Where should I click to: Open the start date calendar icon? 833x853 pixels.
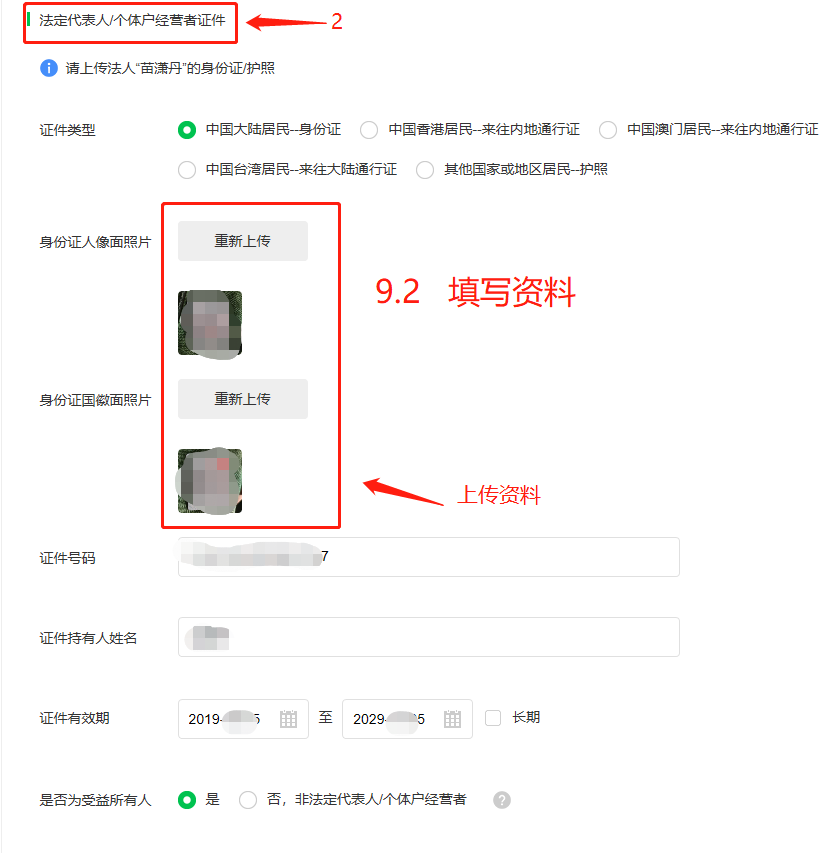[288, 719]
